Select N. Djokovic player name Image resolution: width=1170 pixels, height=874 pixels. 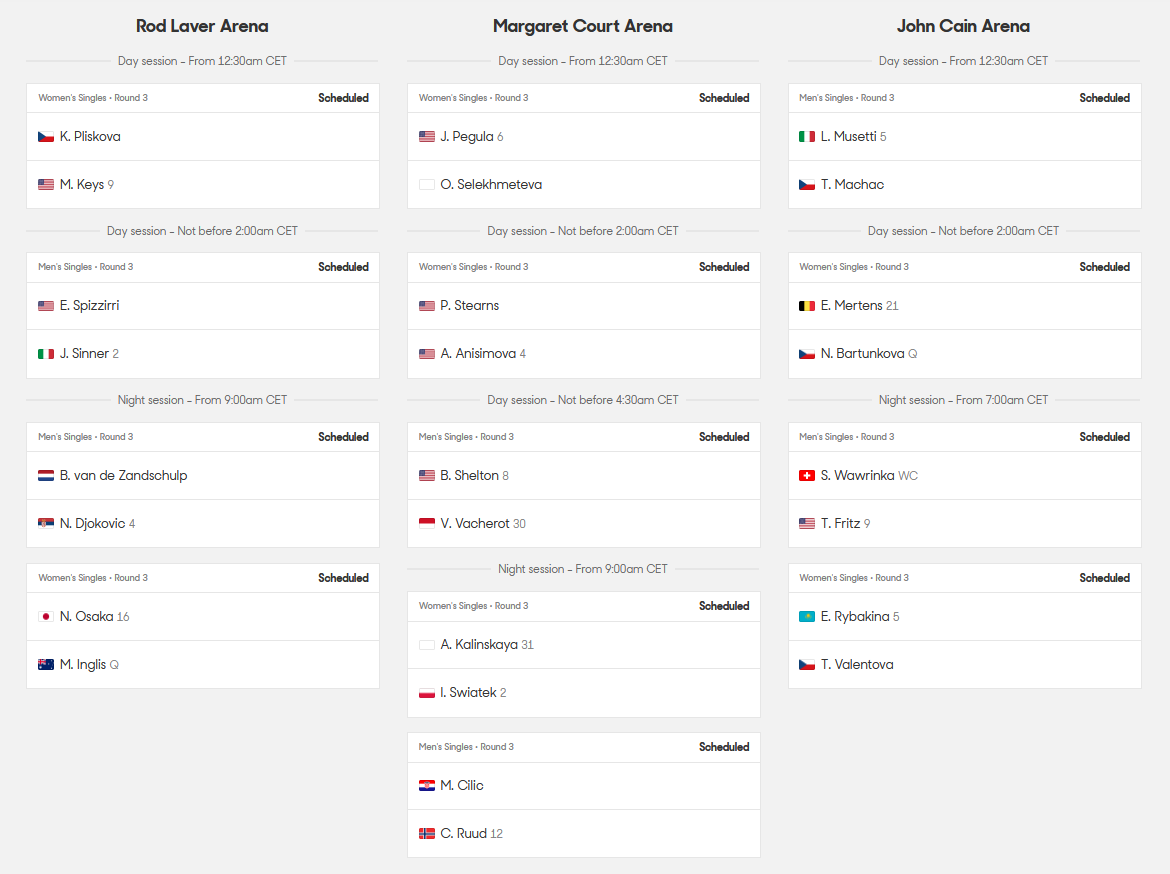(x=93, y=523)
